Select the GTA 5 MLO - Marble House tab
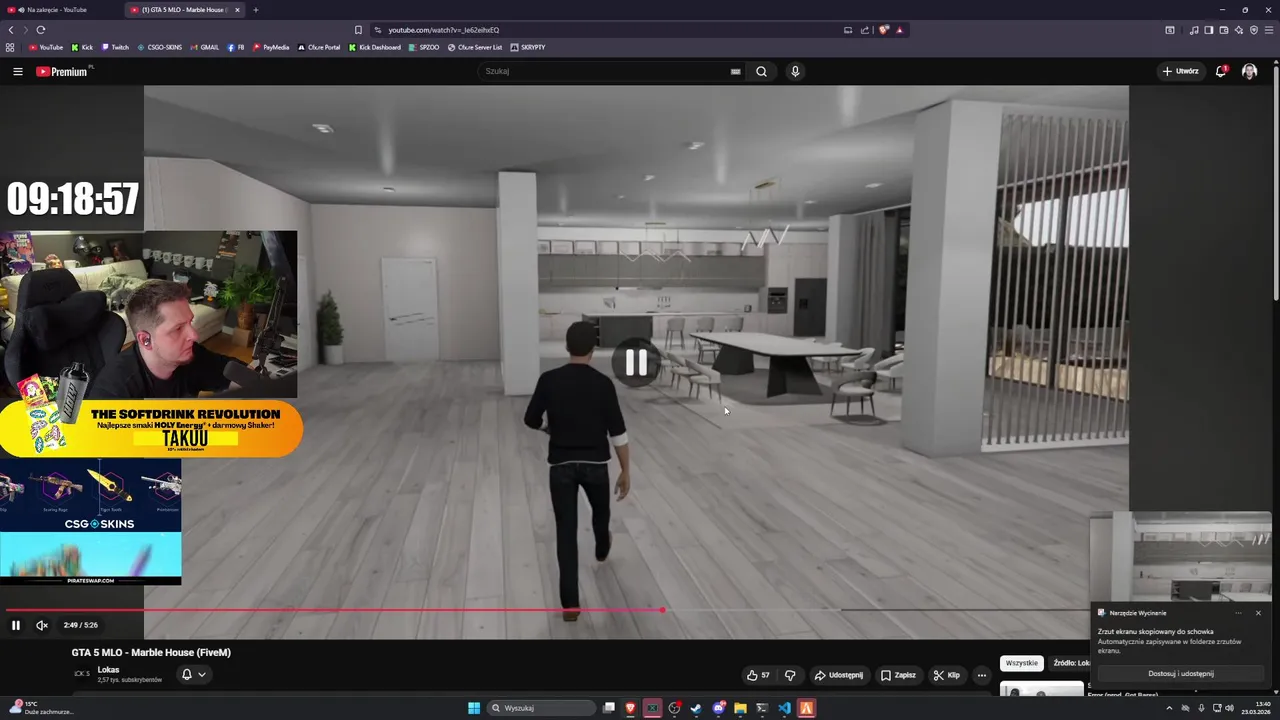 pos(184,10)
